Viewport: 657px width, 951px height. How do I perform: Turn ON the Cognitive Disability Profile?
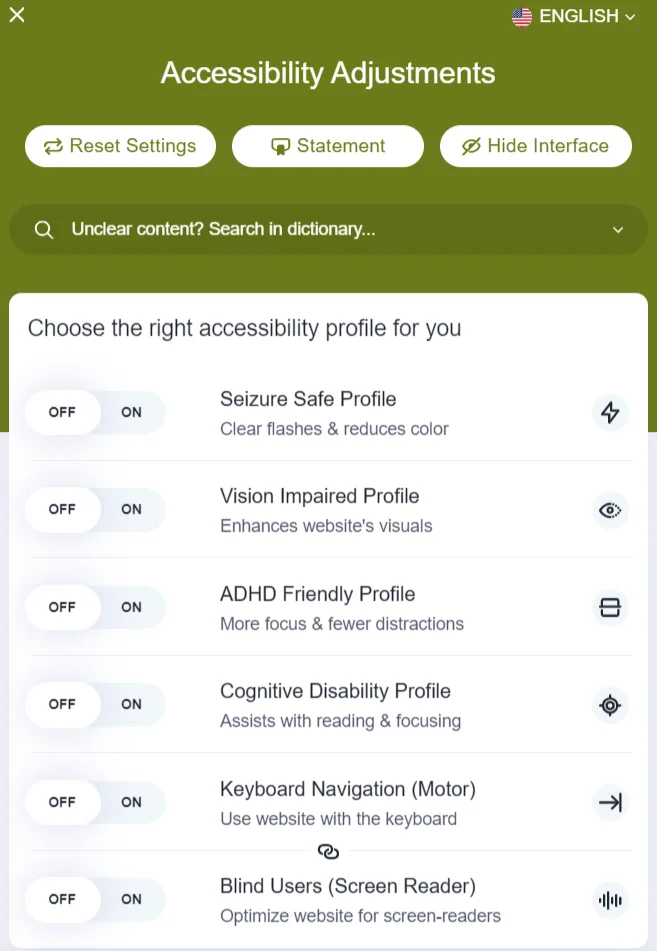click(x=131, y=704)
